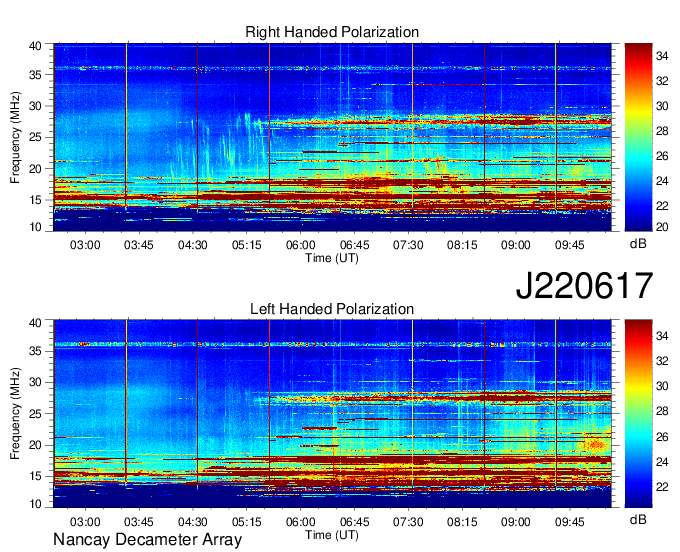Click the "Right Handed Polarization" plot title
This screenshot has height=552, width=680.
click(x=332, y=32)
